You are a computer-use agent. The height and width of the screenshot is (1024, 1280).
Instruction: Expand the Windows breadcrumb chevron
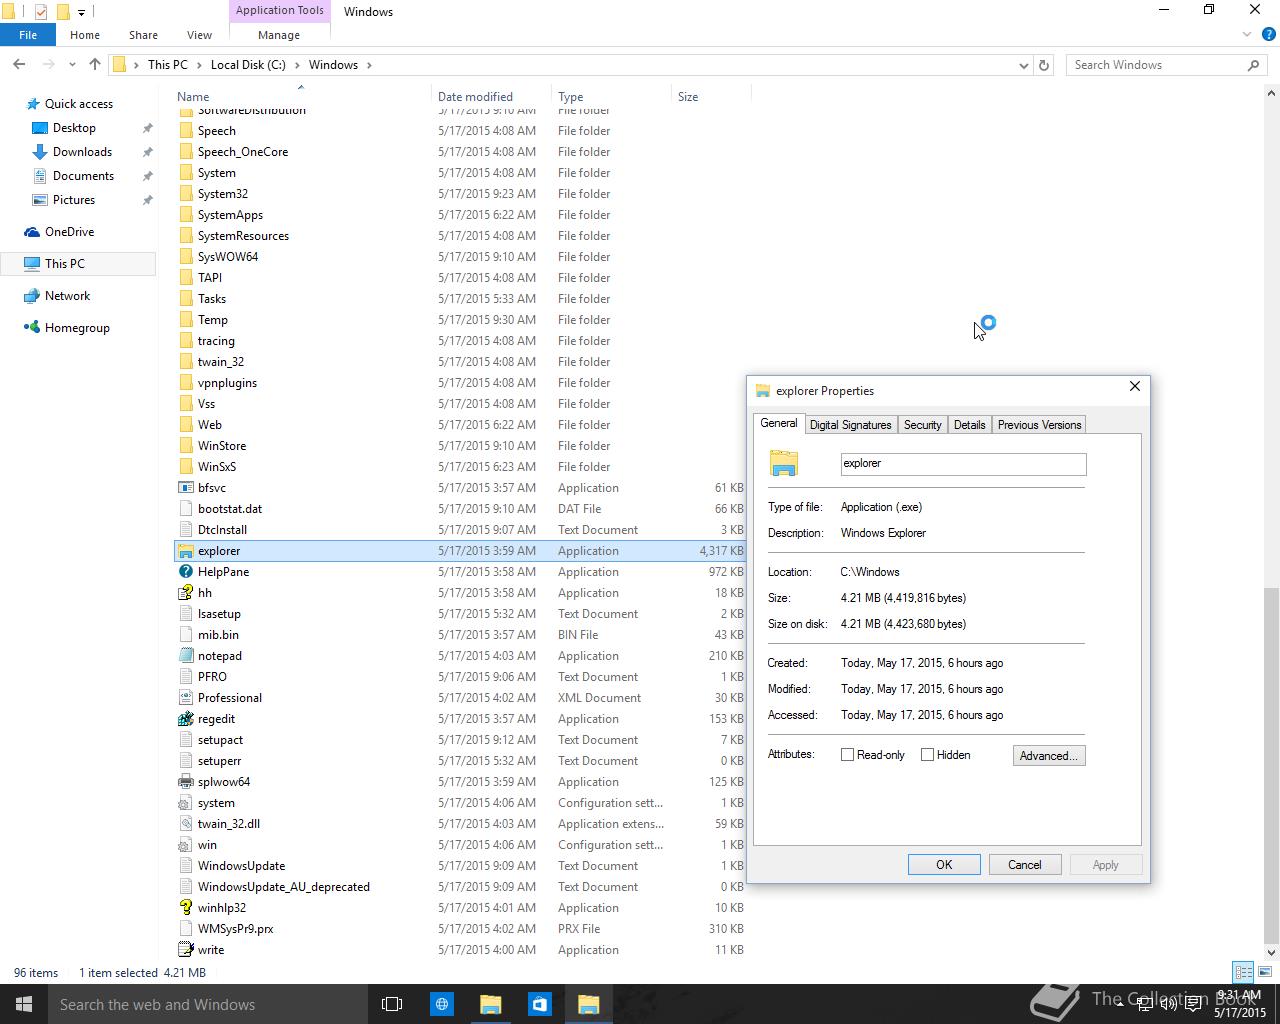(369, 65)
